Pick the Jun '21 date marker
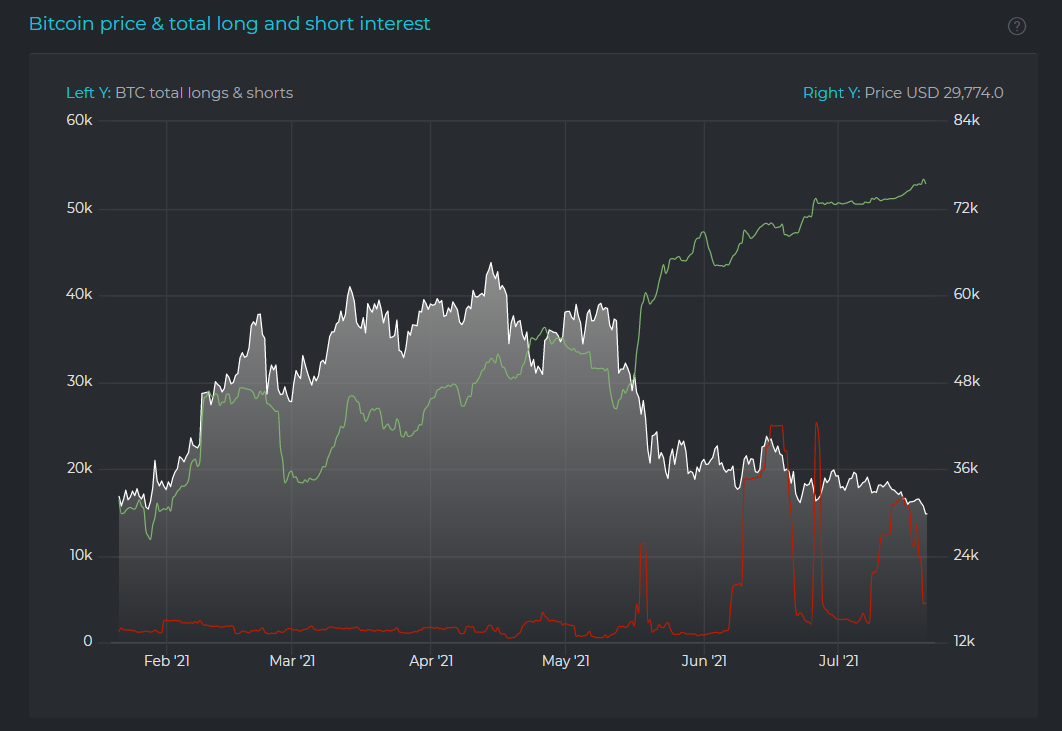 (x=703, y=661)
